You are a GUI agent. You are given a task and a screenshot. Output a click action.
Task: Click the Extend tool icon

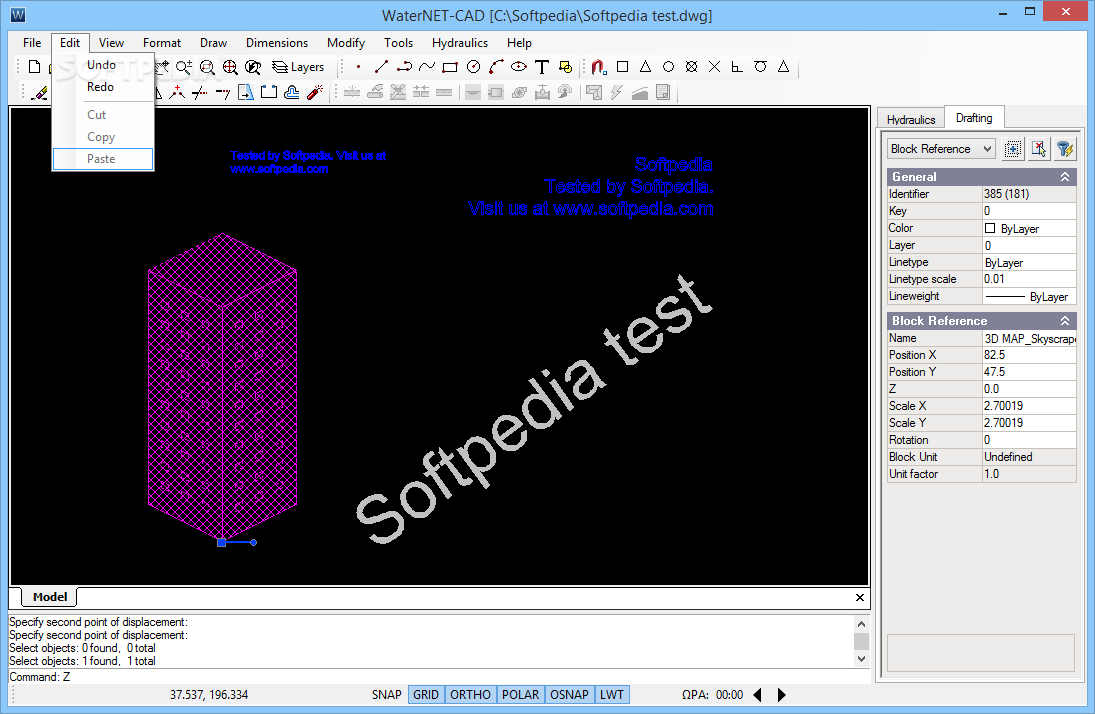pyautogui.click(x=223, y=92)
